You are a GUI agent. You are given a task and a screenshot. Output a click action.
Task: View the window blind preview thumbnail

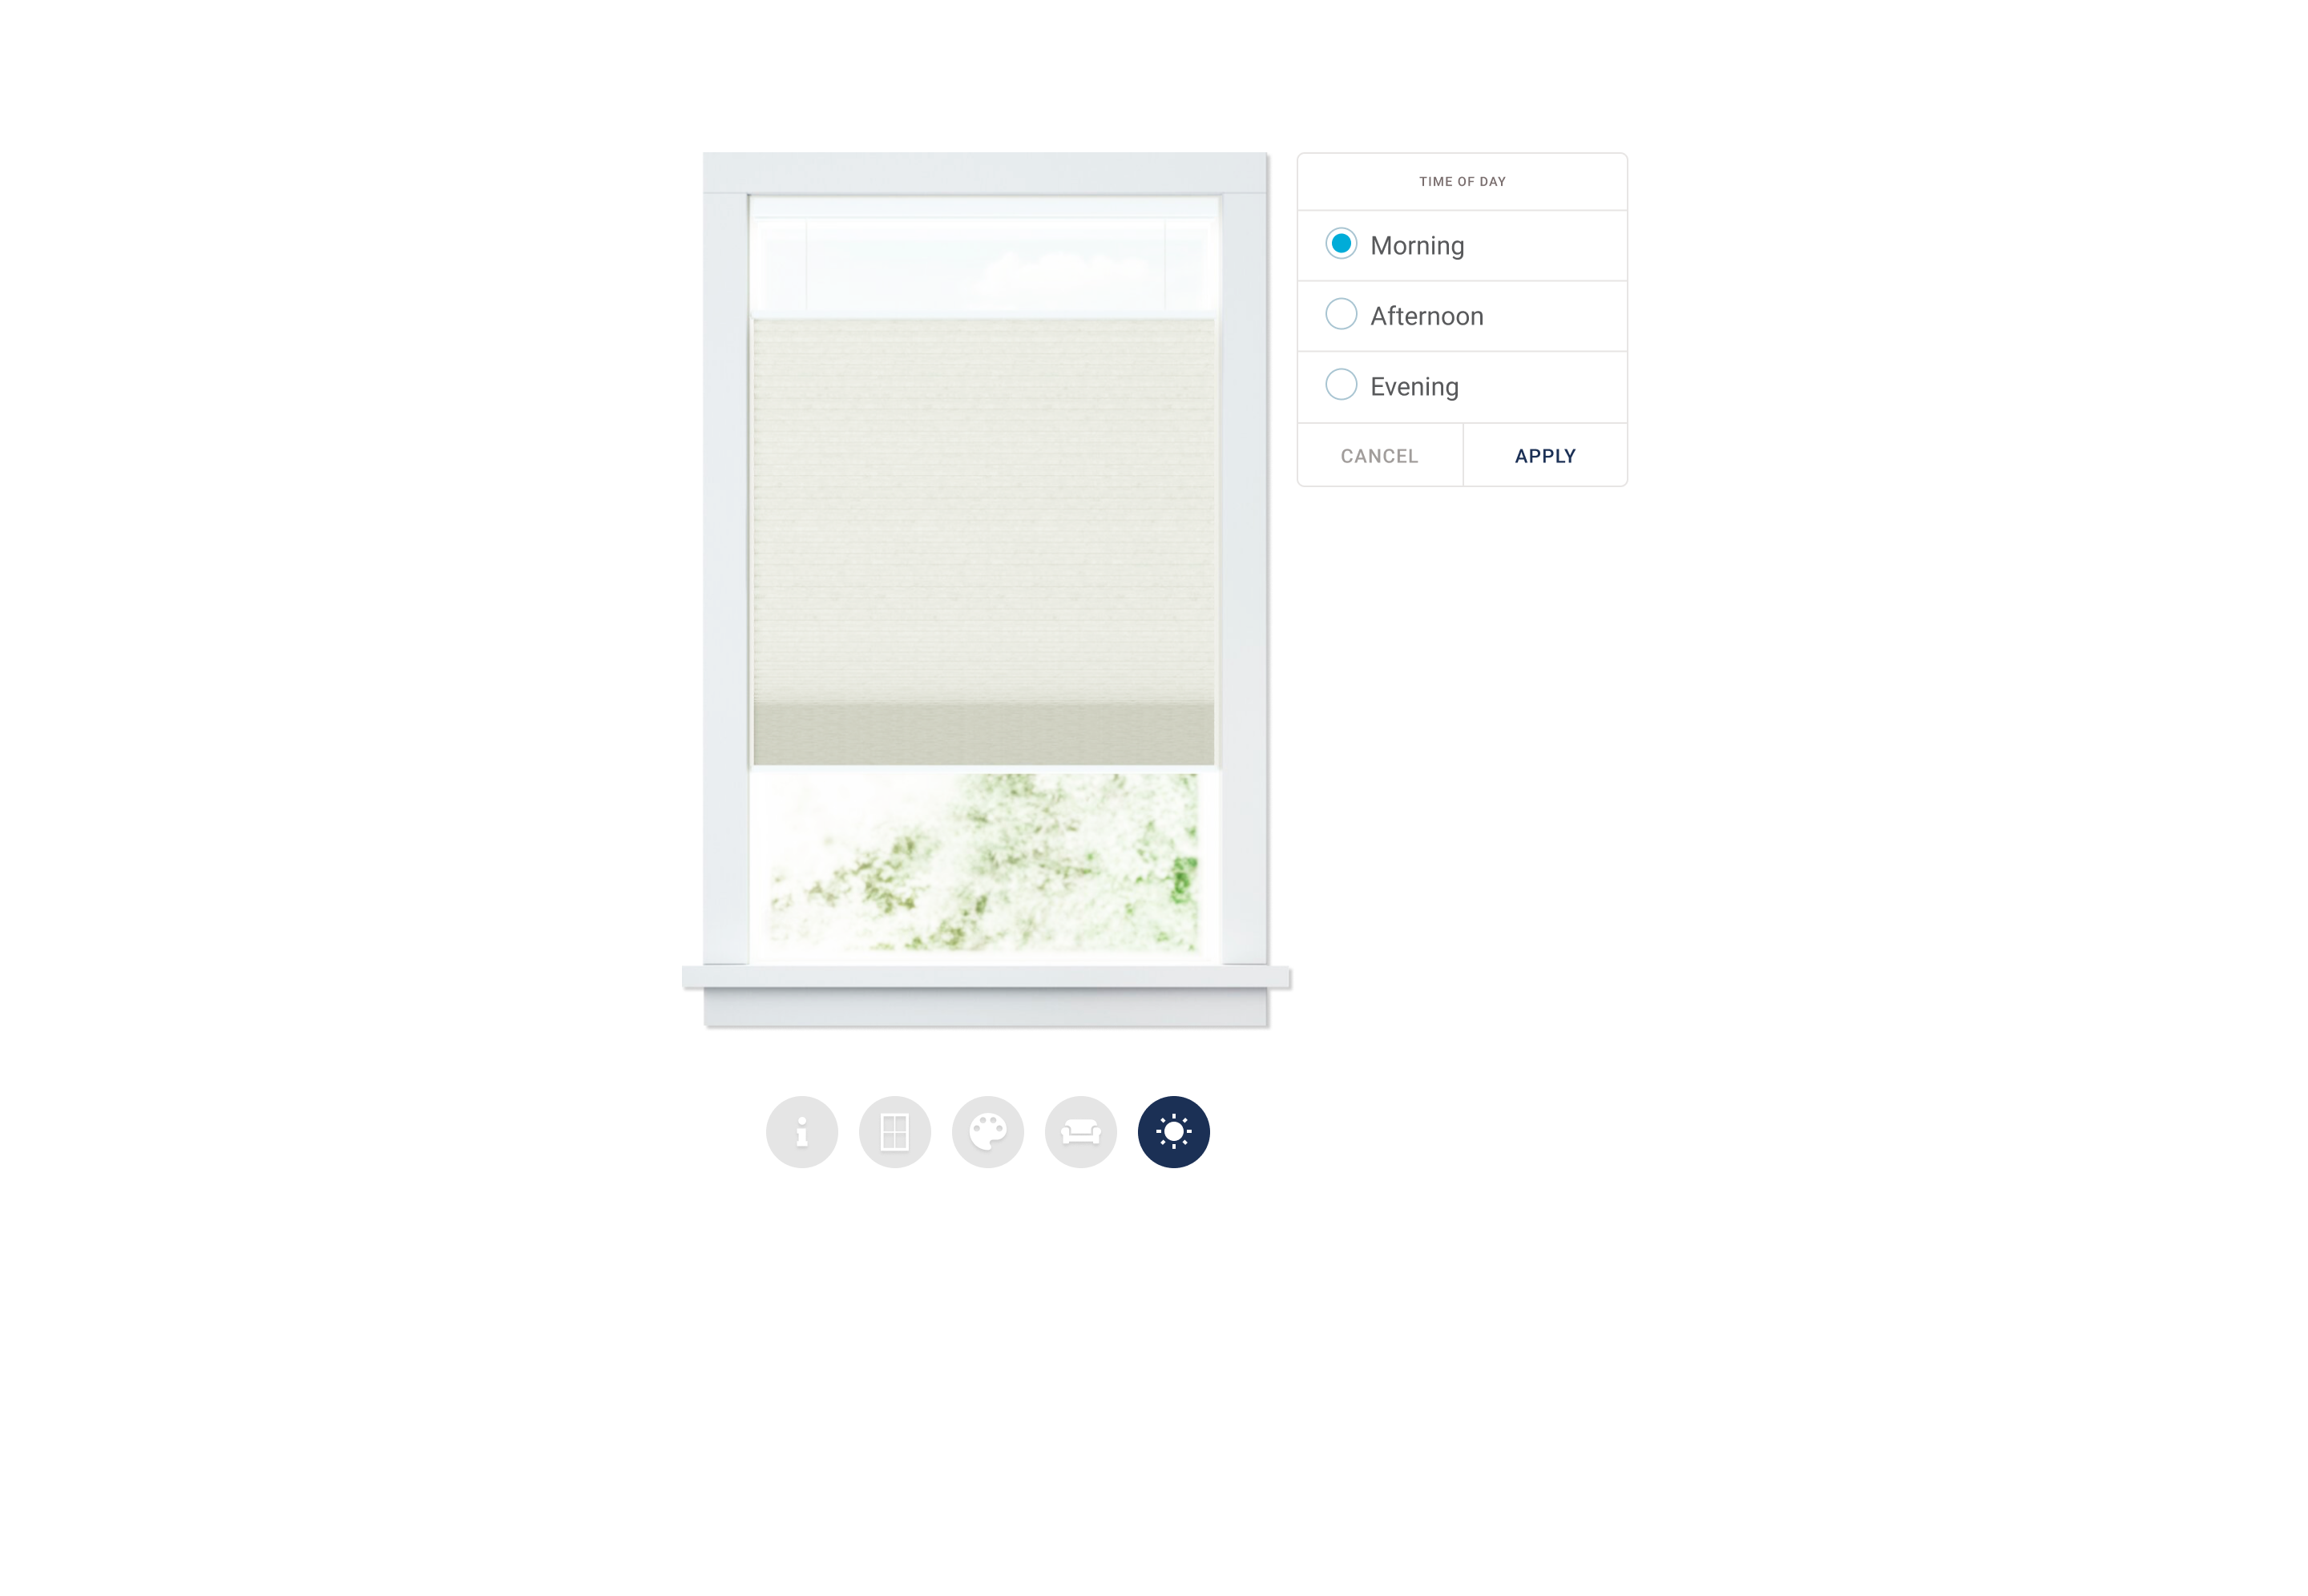(x=987, y=591)
